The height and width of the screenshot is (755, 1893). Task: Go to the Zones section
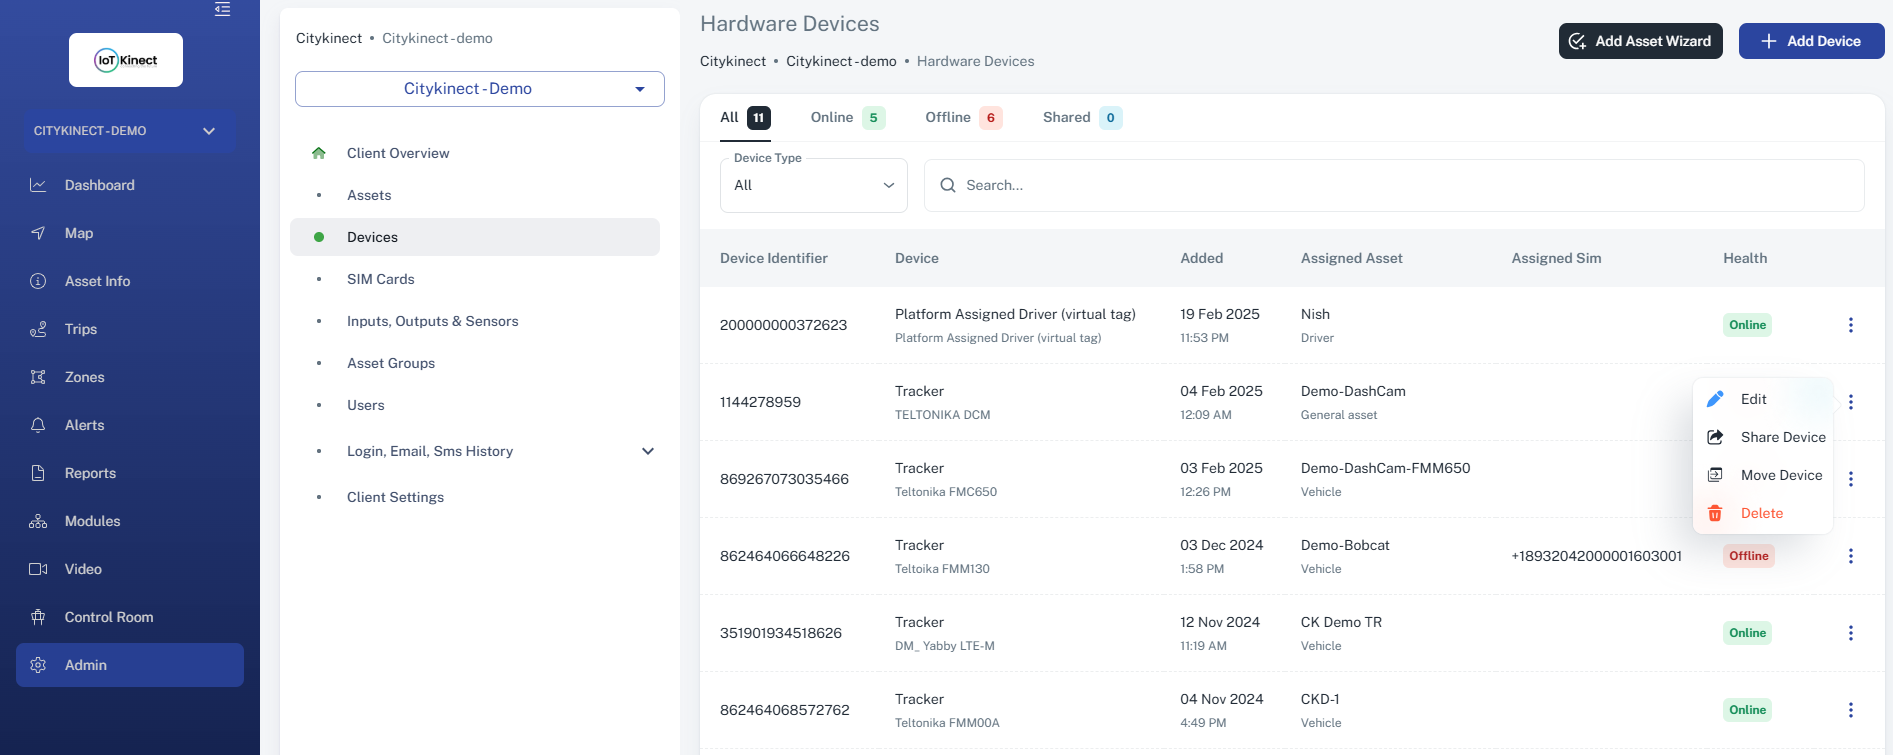[x=84, y=377]
